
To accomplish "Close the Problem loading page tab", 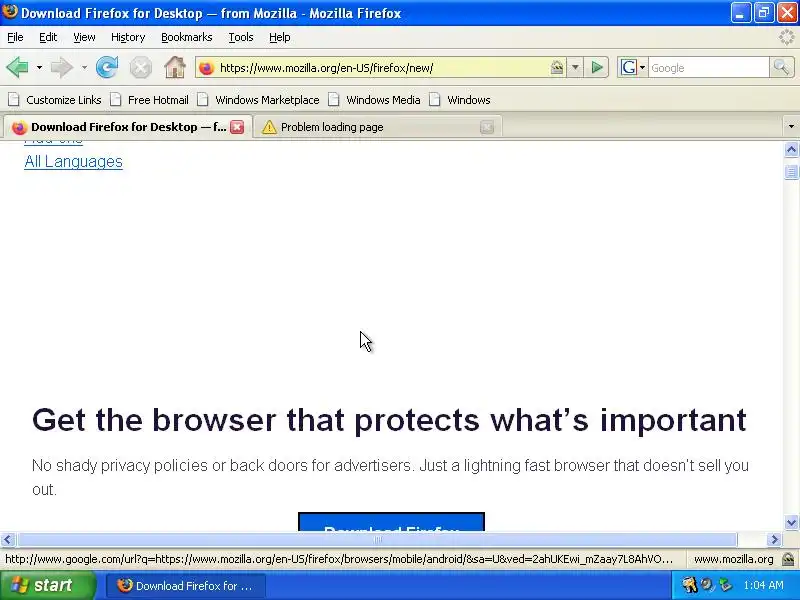I will pyautogui.click(x=487, y=127).
